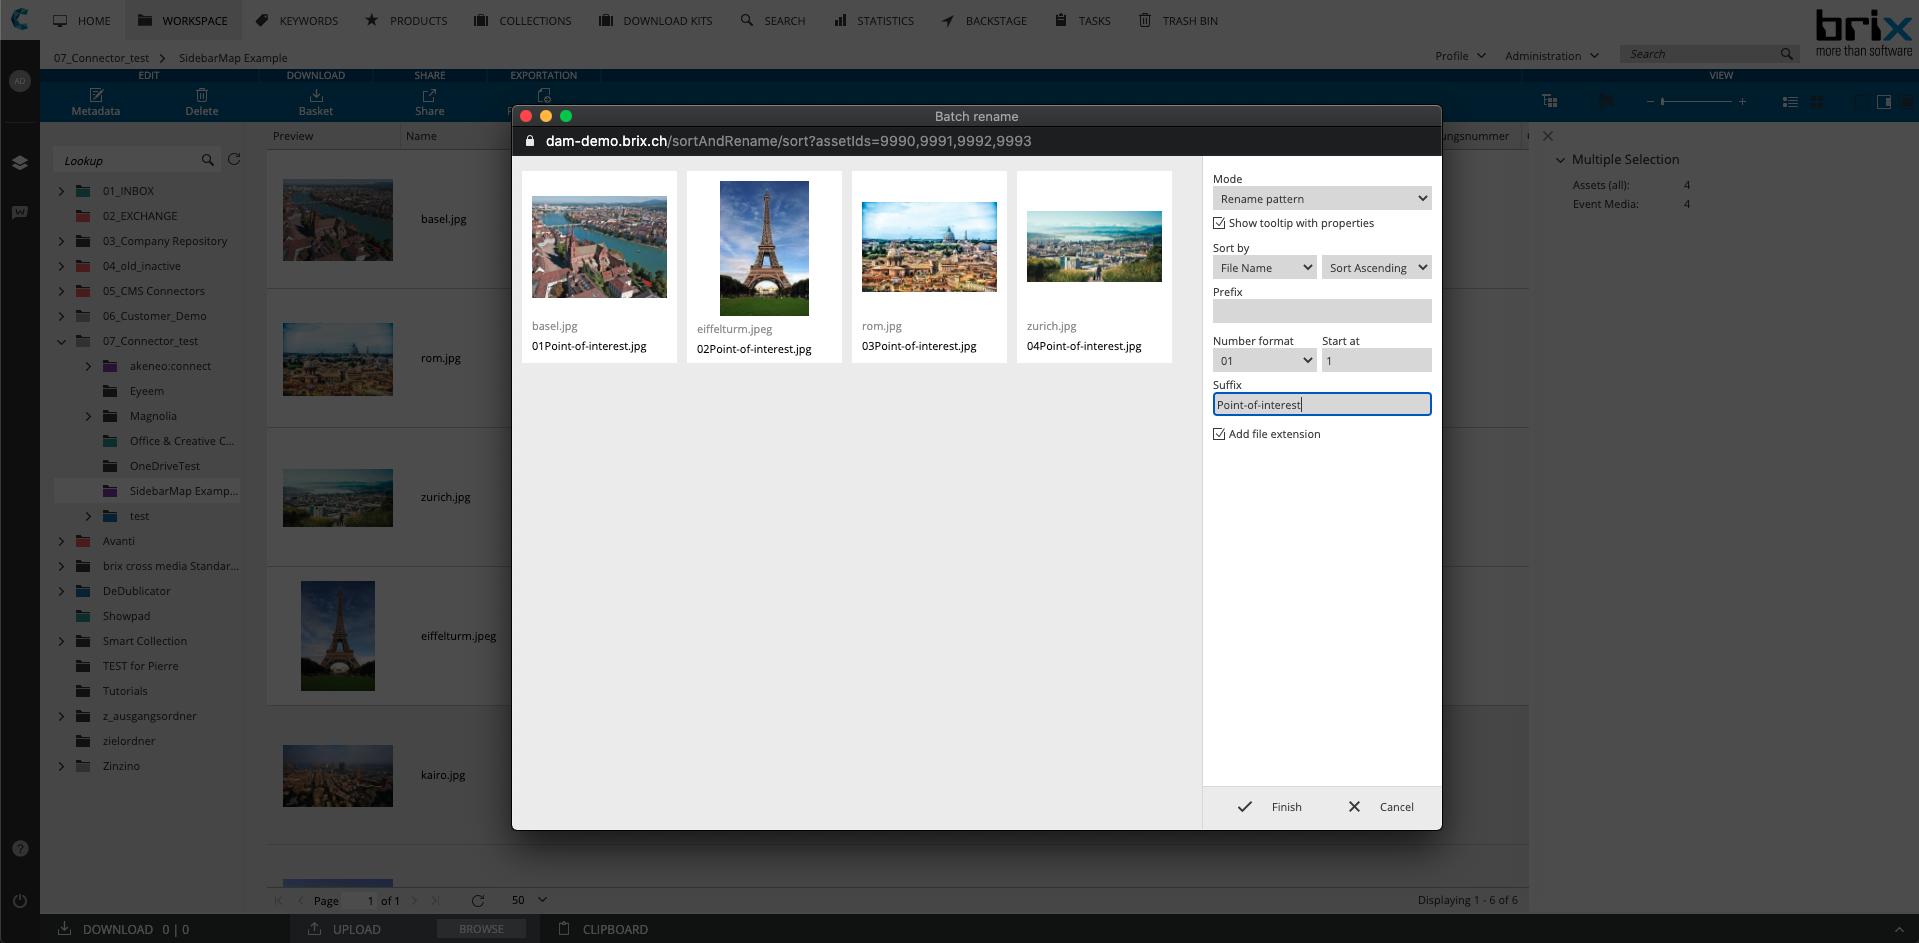Screen dimensions: 1919x943
Task: Open the Sort by File Name dropdown
Action: tap(1264, 268)
